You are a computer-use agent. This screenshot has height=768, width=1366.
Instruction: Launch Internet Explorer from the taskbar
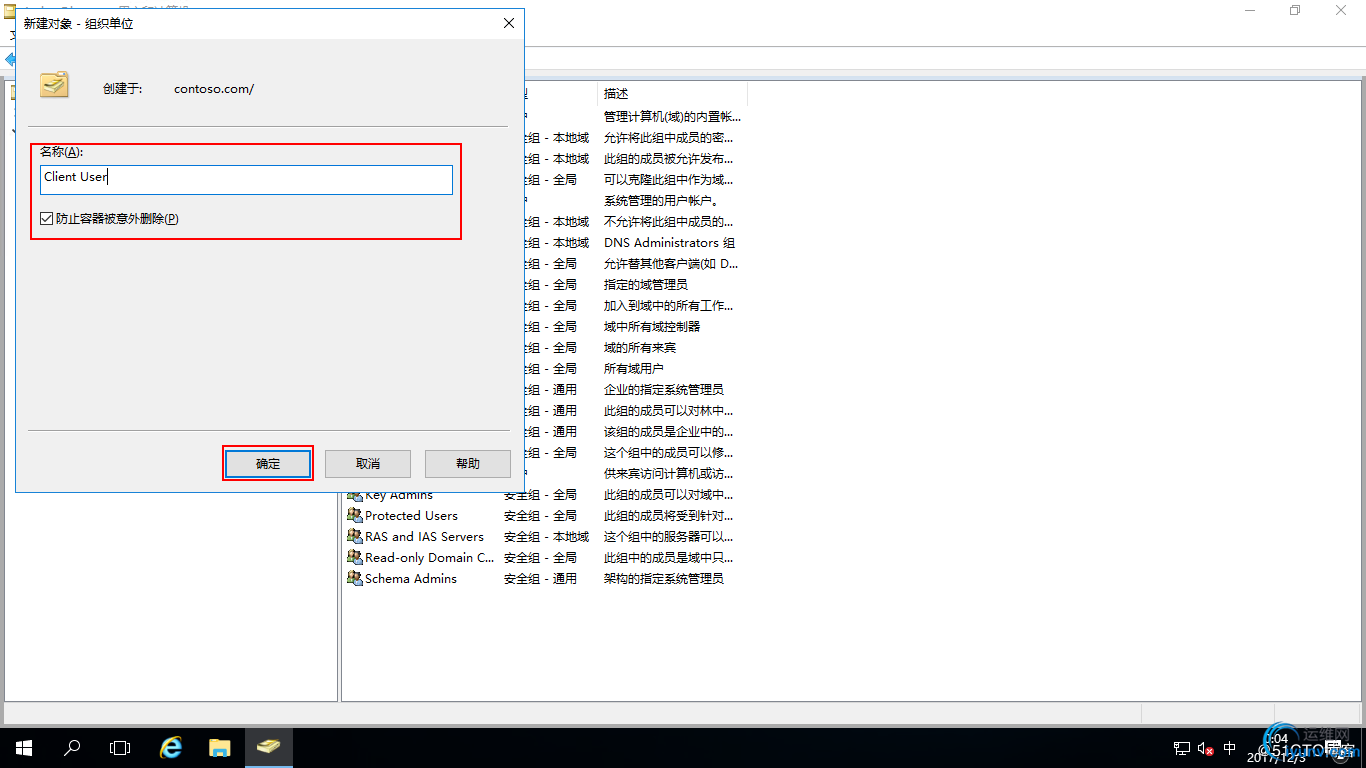(x=171, y=747)
